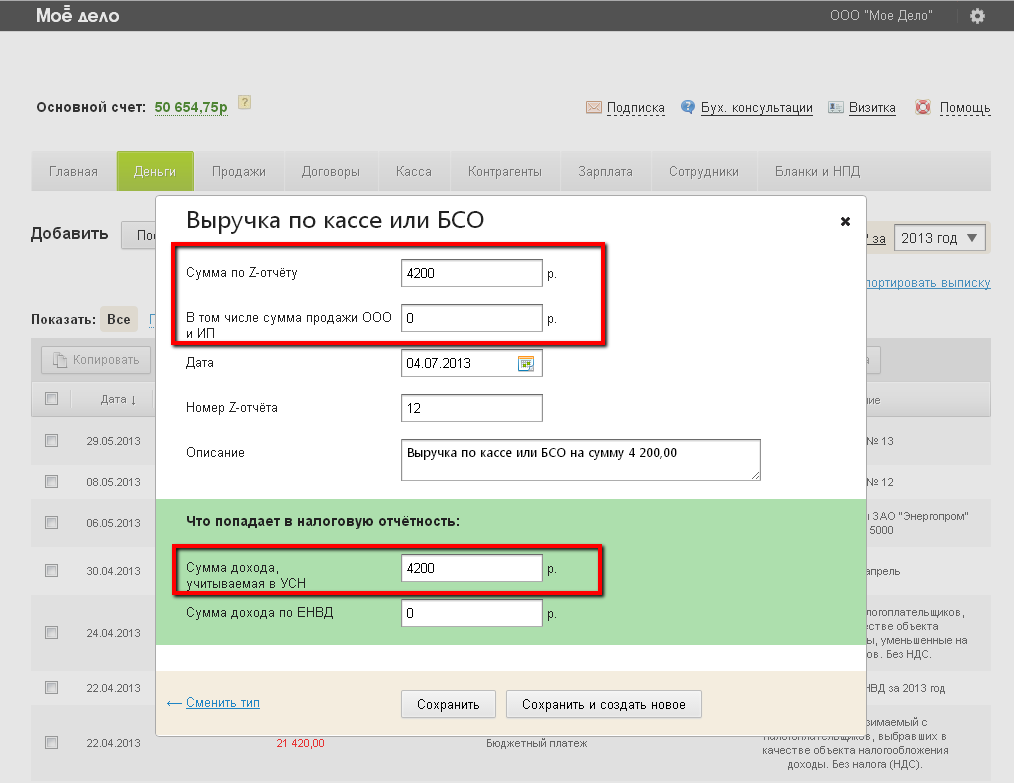The image size is (1014, 783).
Task: Go to the Зарплата tab
Action: click(x=605, y=171)
